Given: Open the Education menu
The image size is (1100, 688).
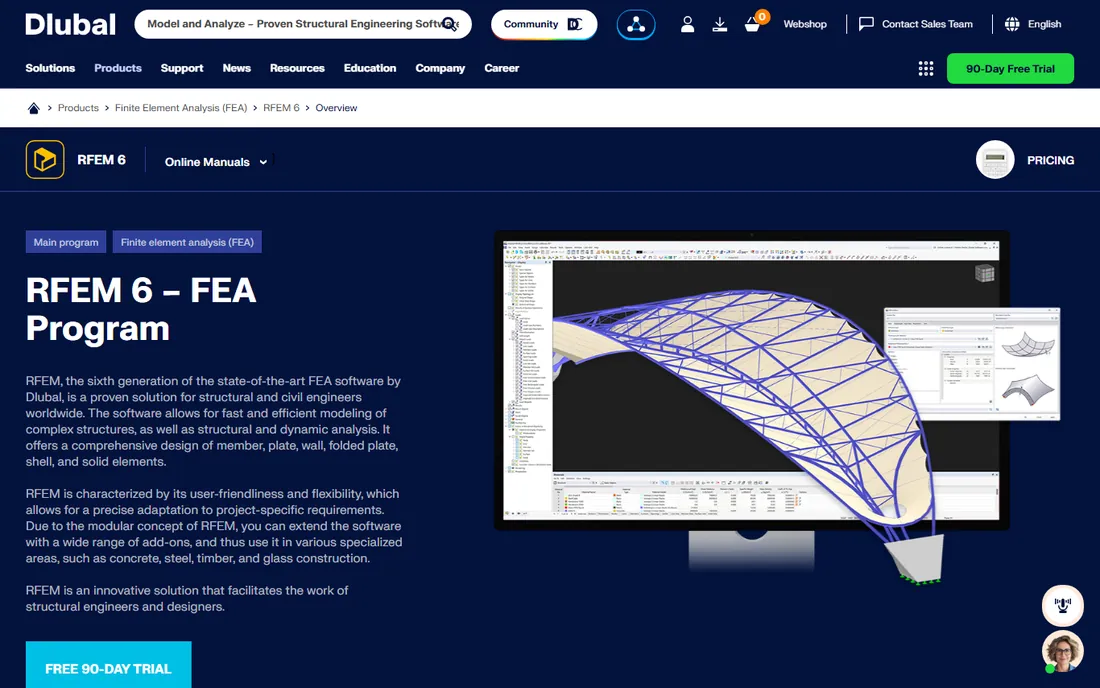Looking at the screenshot, I should 370,68.
